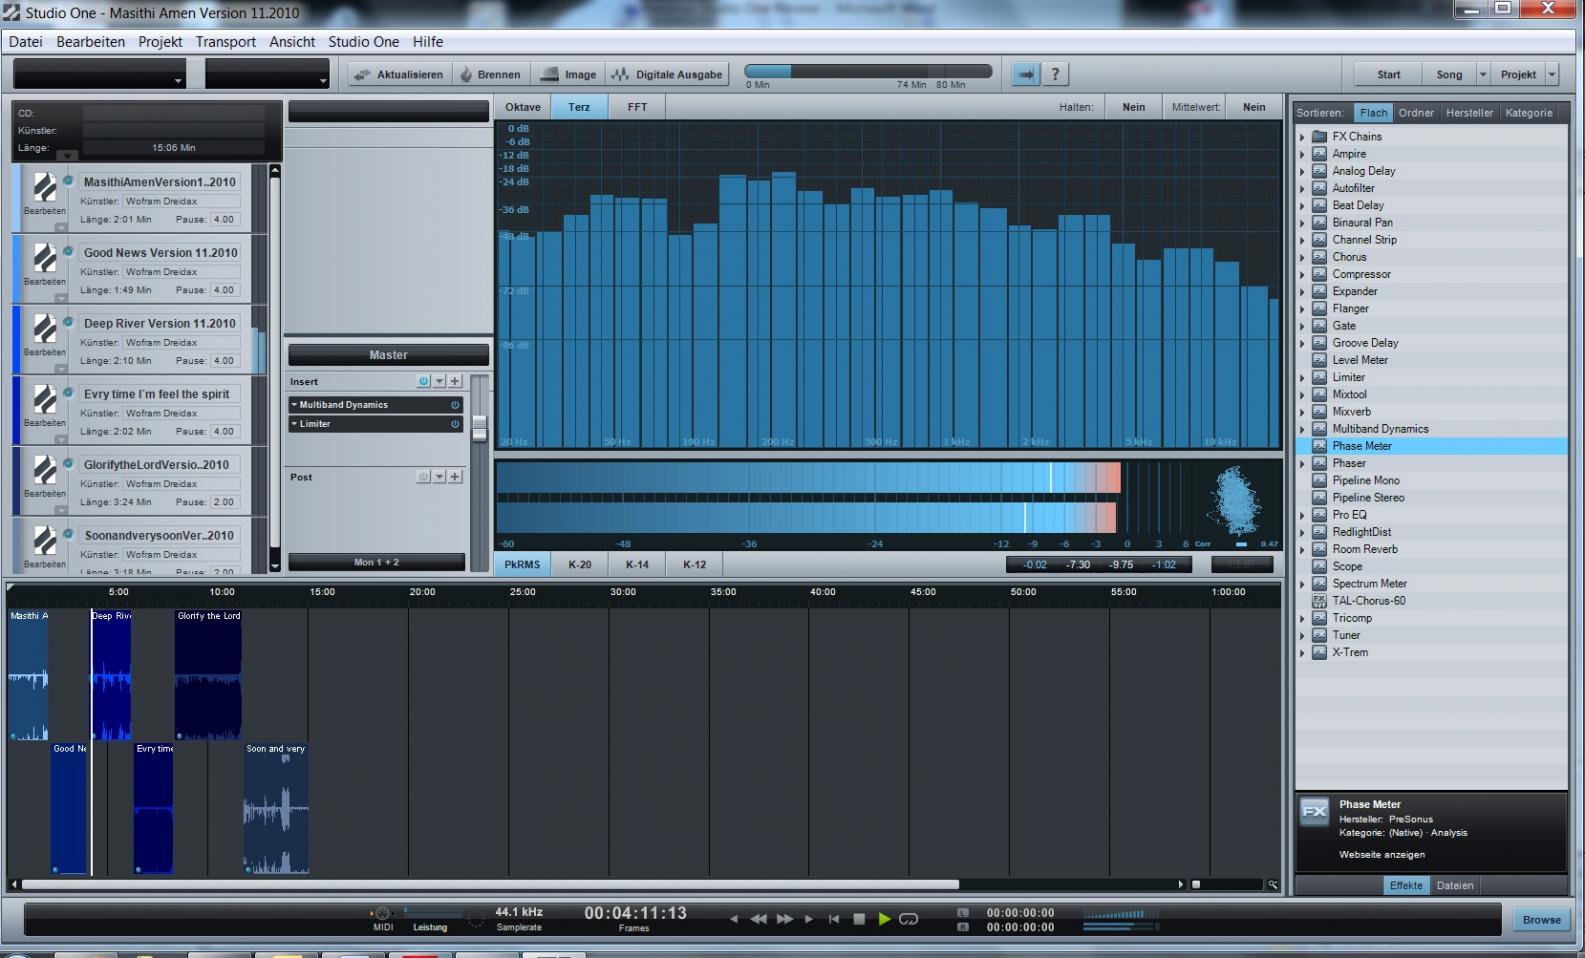Screen dimensions: 1585x958
Task: Click the timeline horizontal scrollbar
Action: point(490,885)
